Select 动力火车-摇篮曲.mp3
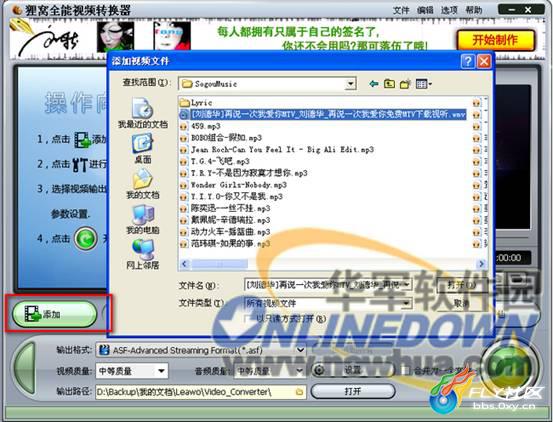553x422 pixels. [x=225, y=232]
